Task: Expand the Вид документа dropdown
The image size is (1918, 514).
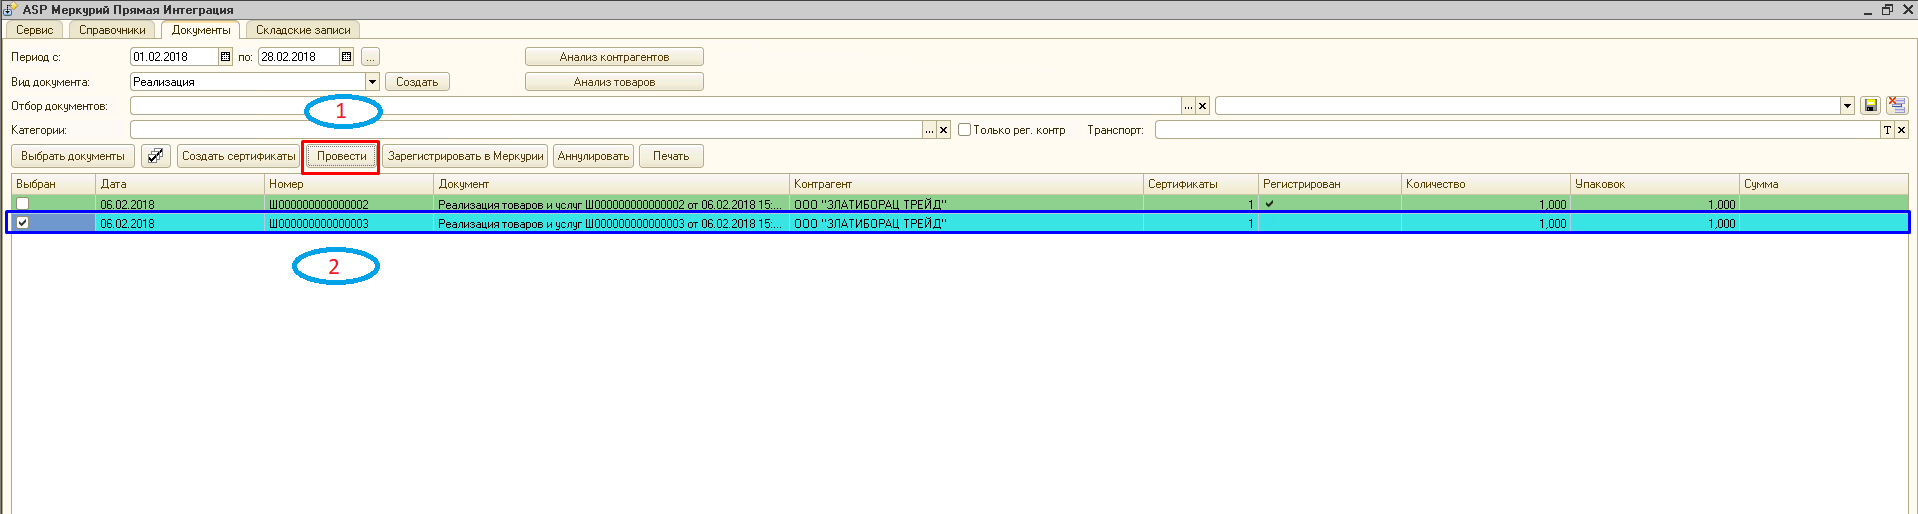Action: 372,82
